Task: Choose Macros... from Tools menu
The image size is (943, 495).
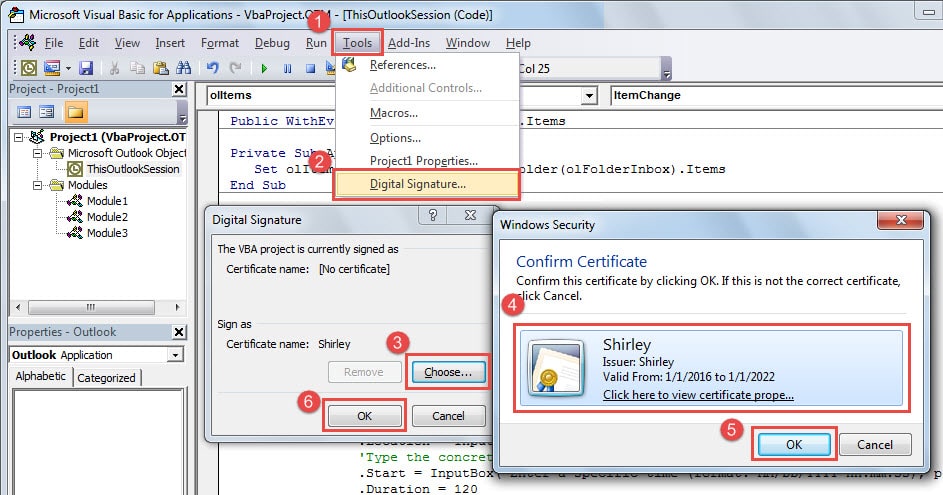Action: tap(427, 113)
